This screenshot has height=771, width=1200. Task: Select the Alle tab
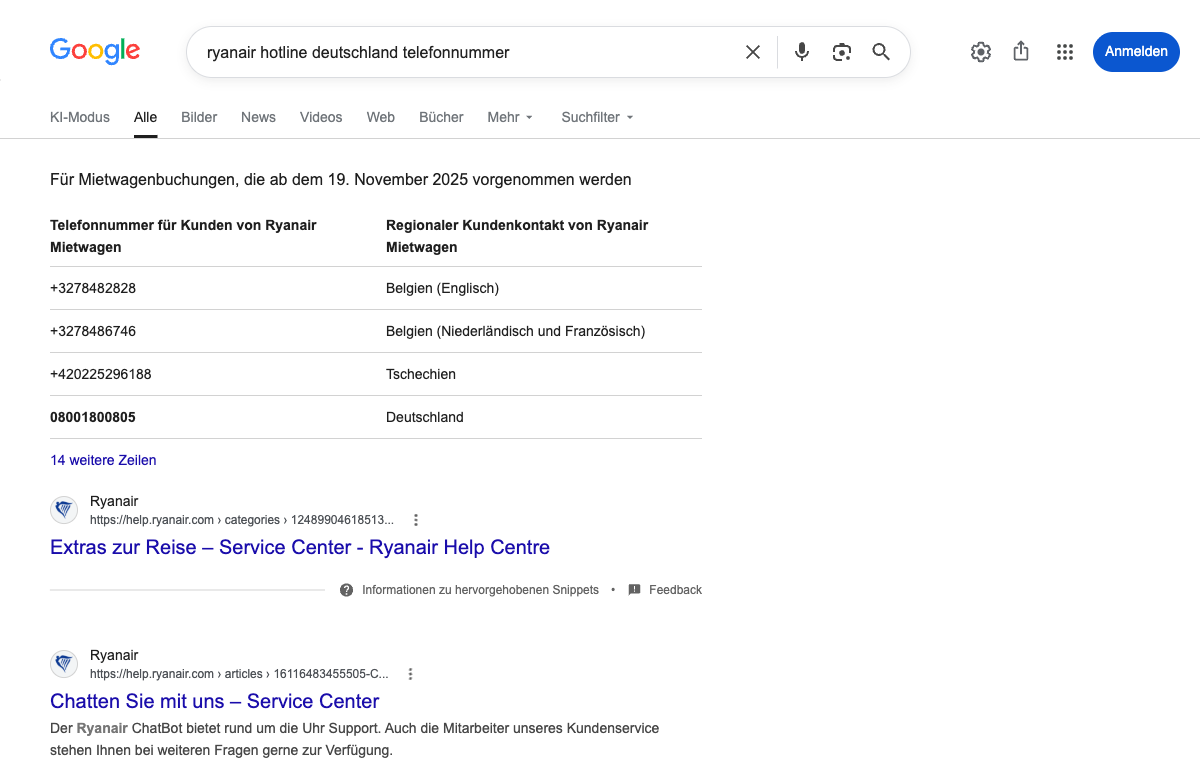point(145,117)
